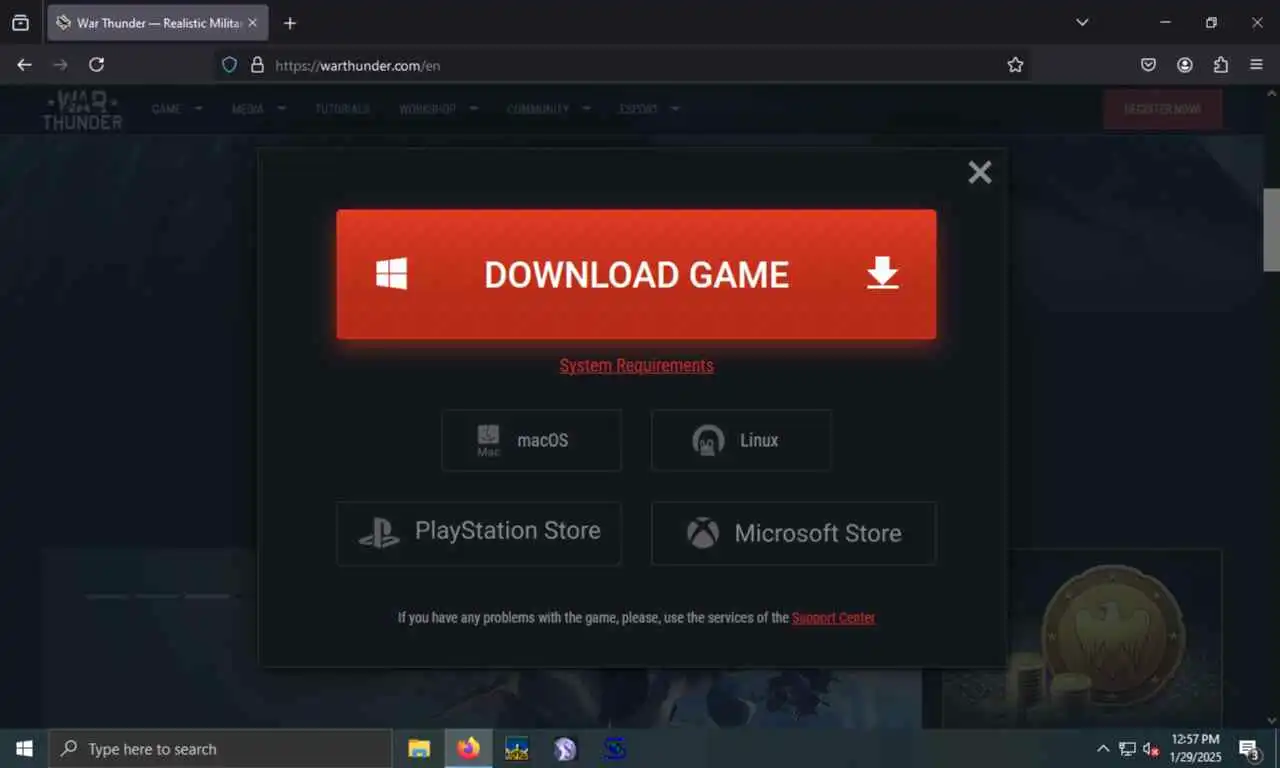This screenshot has width=1280, height=768.
Task: Expand the COMMUNITY menu in site header
Action: pyautogui.click(x=548, y=109)
